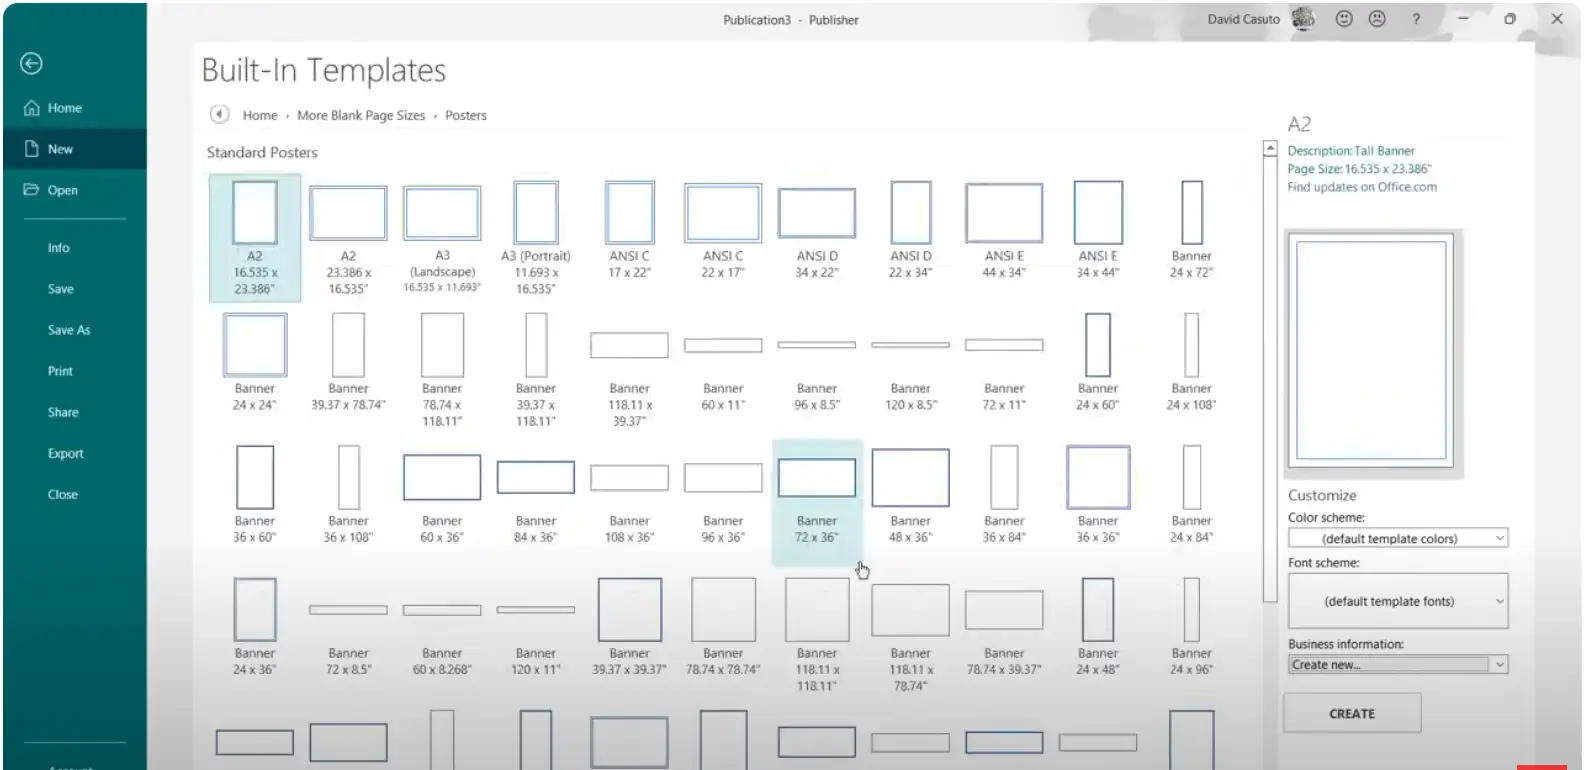Click the frown face feedback icon
This screenshot has width=1587, height=770.
click(1377, 19)
